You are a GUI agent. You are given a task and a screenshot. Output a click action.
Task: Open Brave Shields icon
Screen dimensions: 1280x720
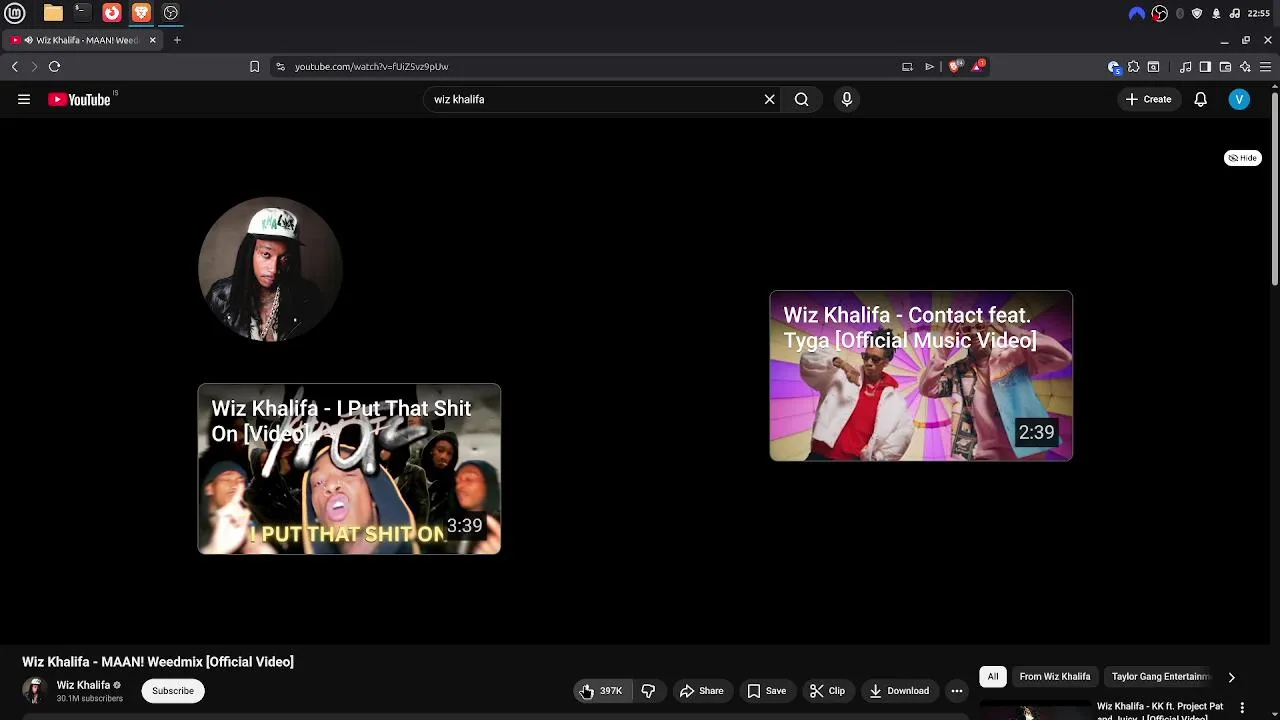954,66
